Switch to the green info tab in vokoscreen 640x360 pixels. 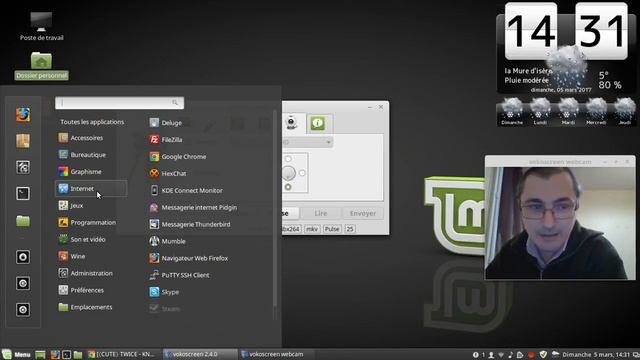coord(318,123)
